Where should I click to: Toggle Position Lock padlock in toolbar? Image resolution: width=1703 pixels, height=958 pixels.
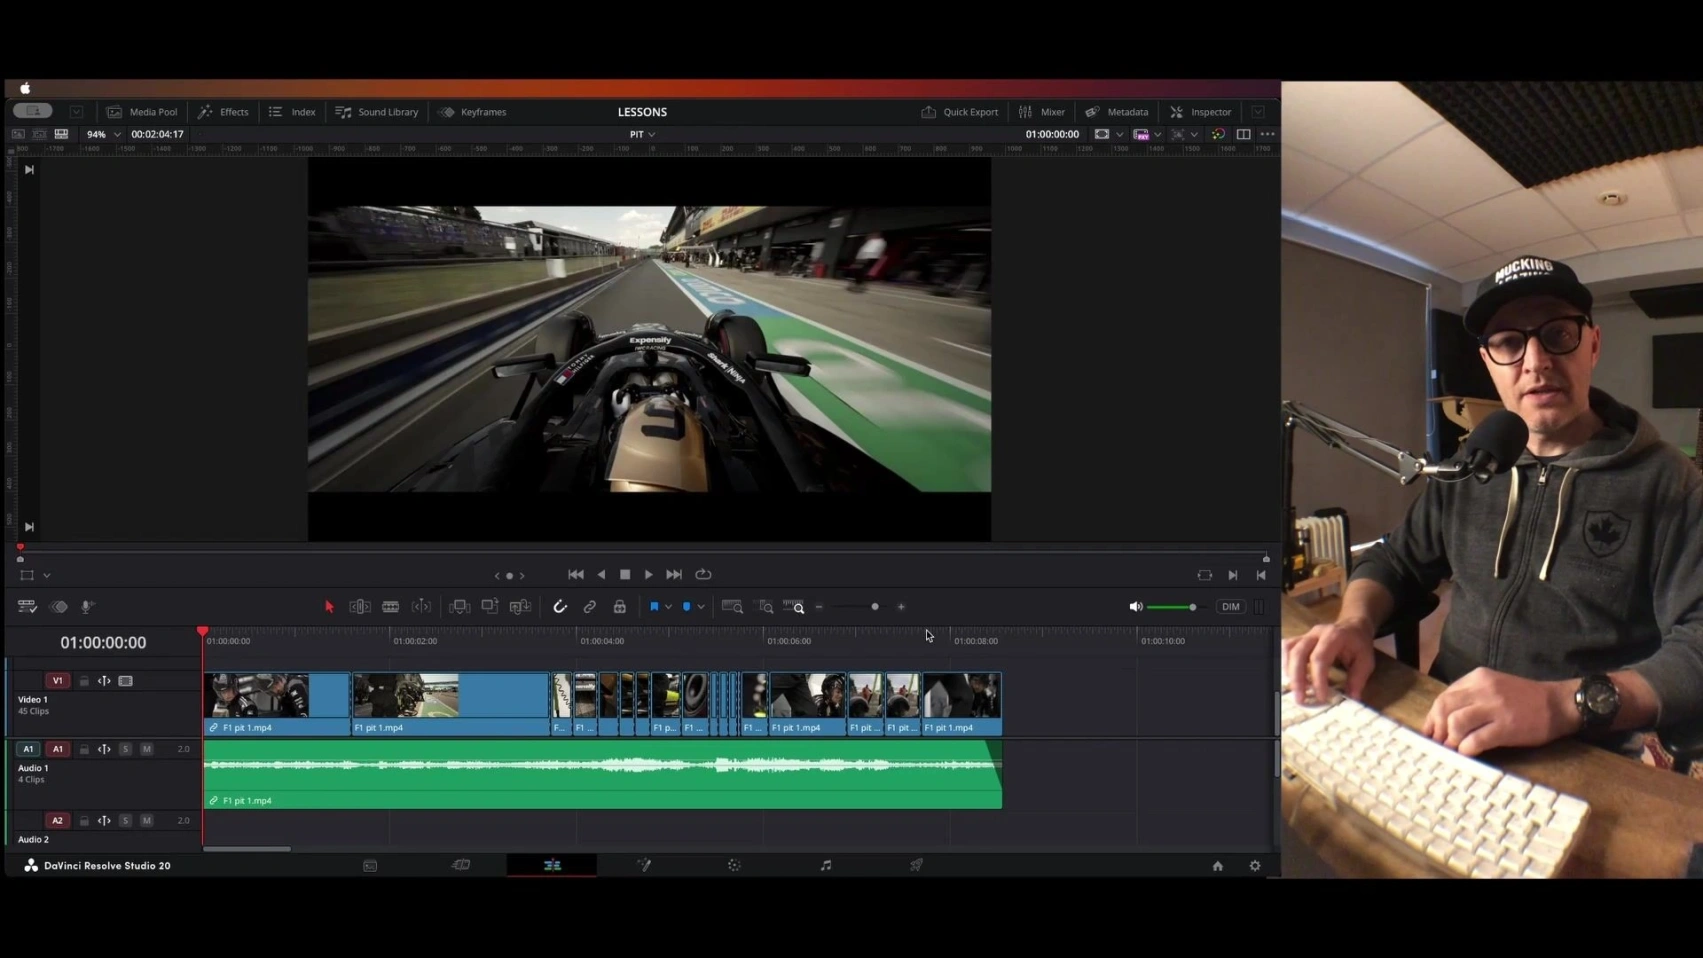click(x=620, y=607)
